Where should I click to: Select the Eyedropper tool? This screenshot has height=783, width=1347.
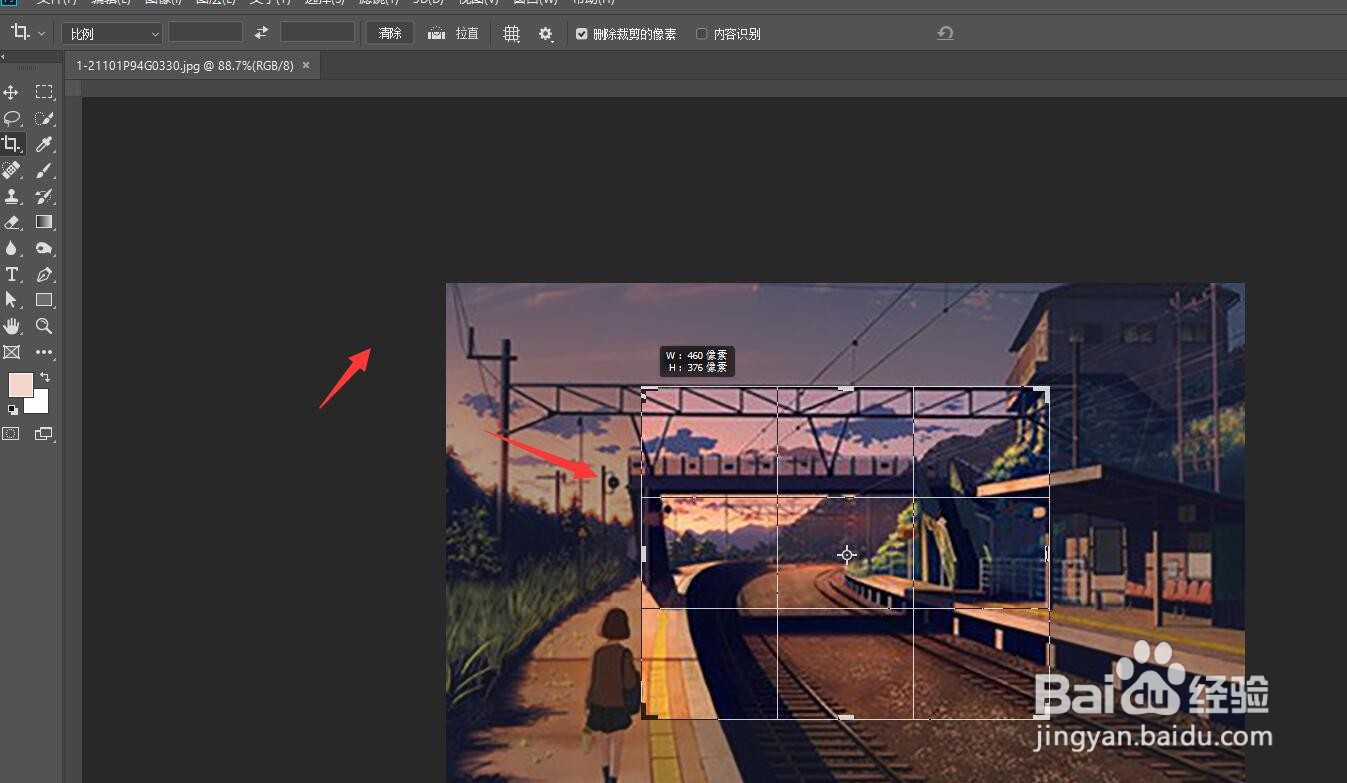(x=44, y=144)
